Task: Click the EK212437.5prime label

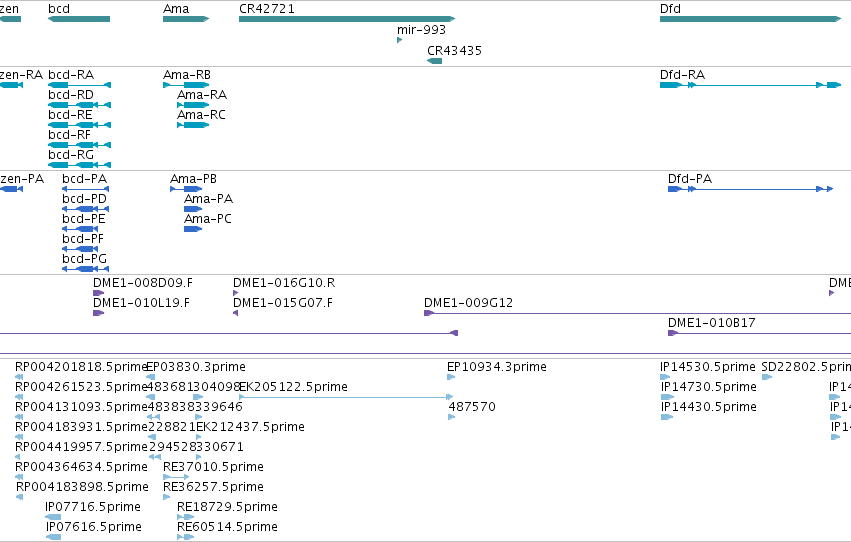Action: (250, 427)
